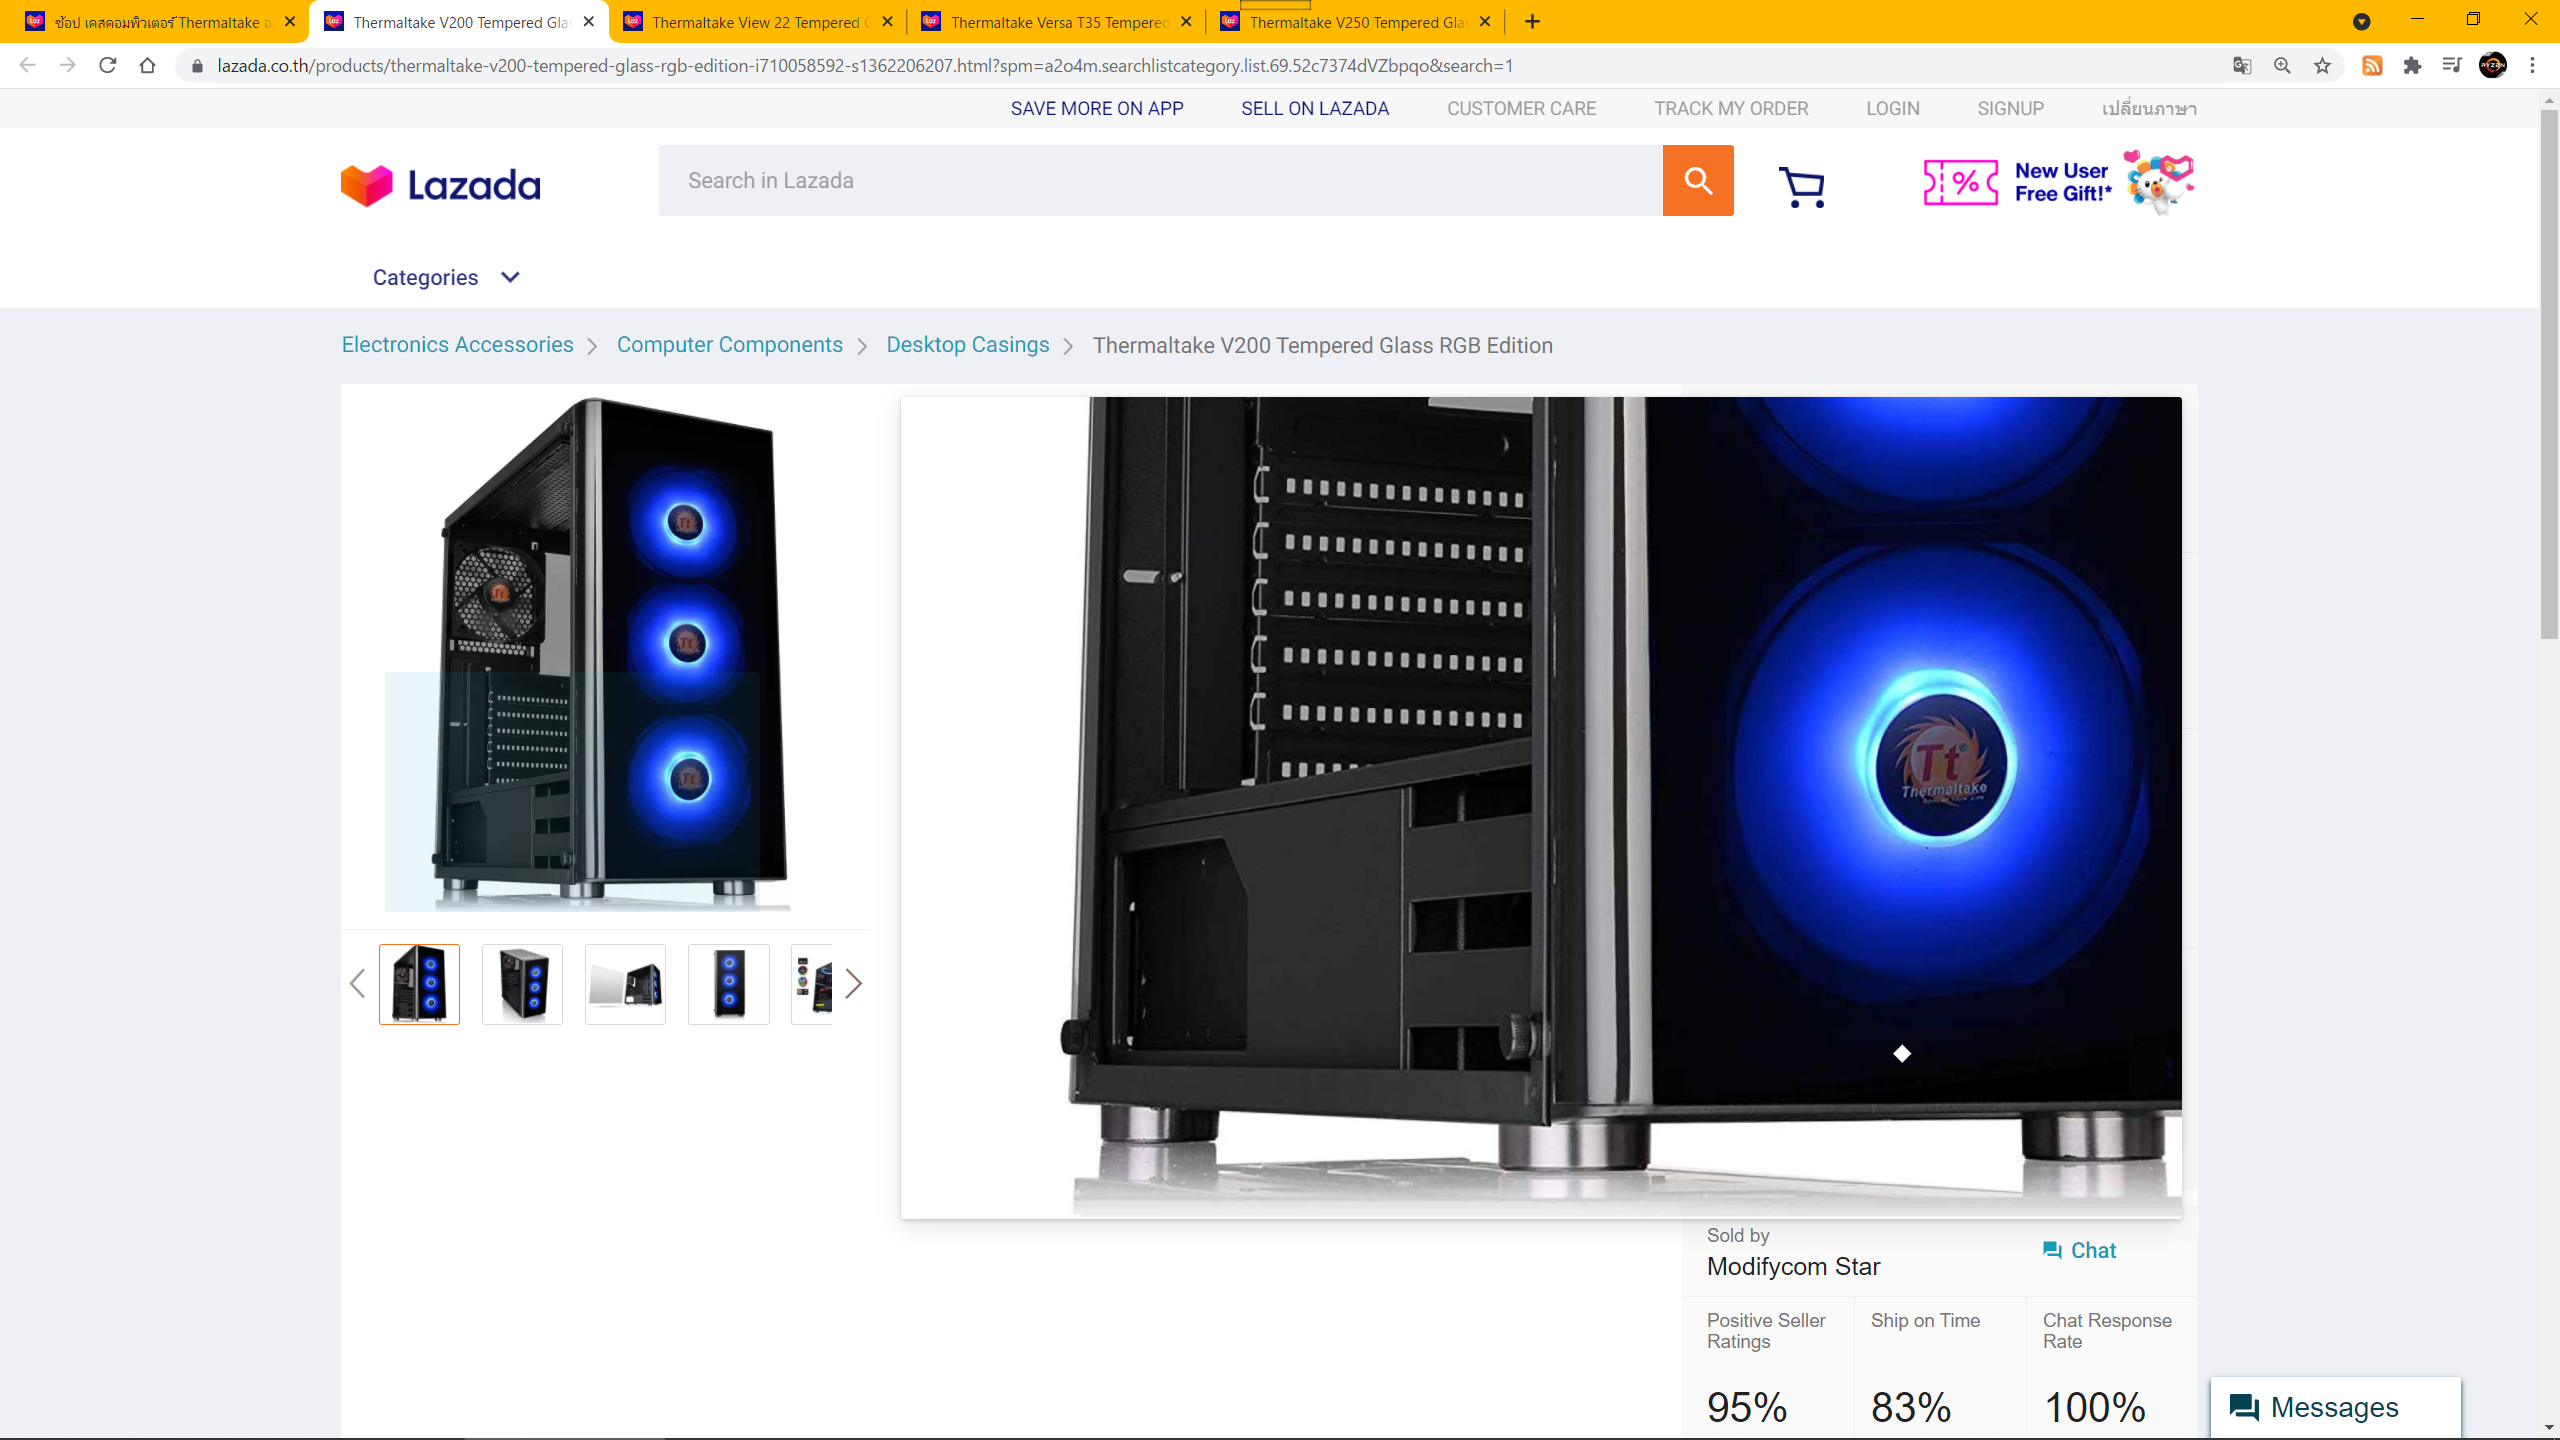Screen dimensions: 2560x1440
Task: Click the browser forward arrow
Action: coord(67,65)
